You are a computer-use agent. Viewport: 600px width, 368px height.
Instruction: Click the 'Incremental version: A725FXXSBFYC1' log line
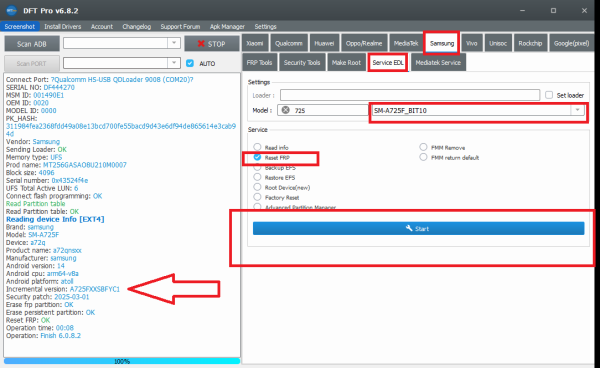pos(63,289)
